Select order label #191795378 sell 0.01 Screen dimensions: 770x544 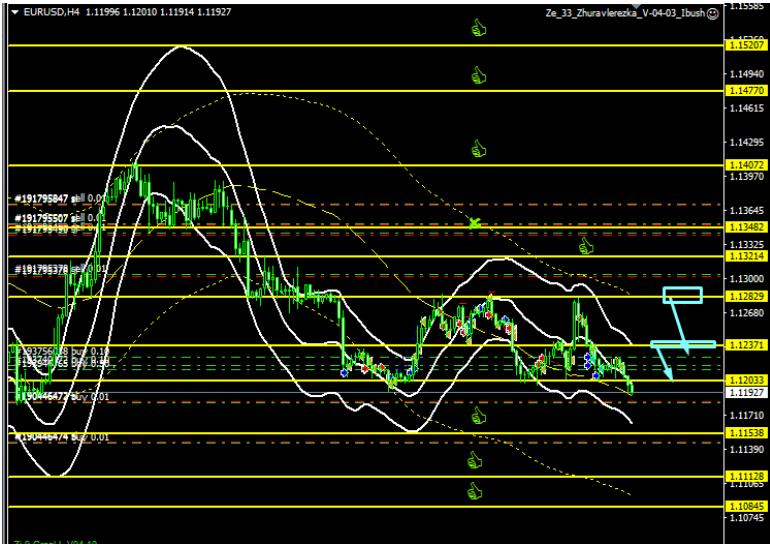[x=60, y=269]
